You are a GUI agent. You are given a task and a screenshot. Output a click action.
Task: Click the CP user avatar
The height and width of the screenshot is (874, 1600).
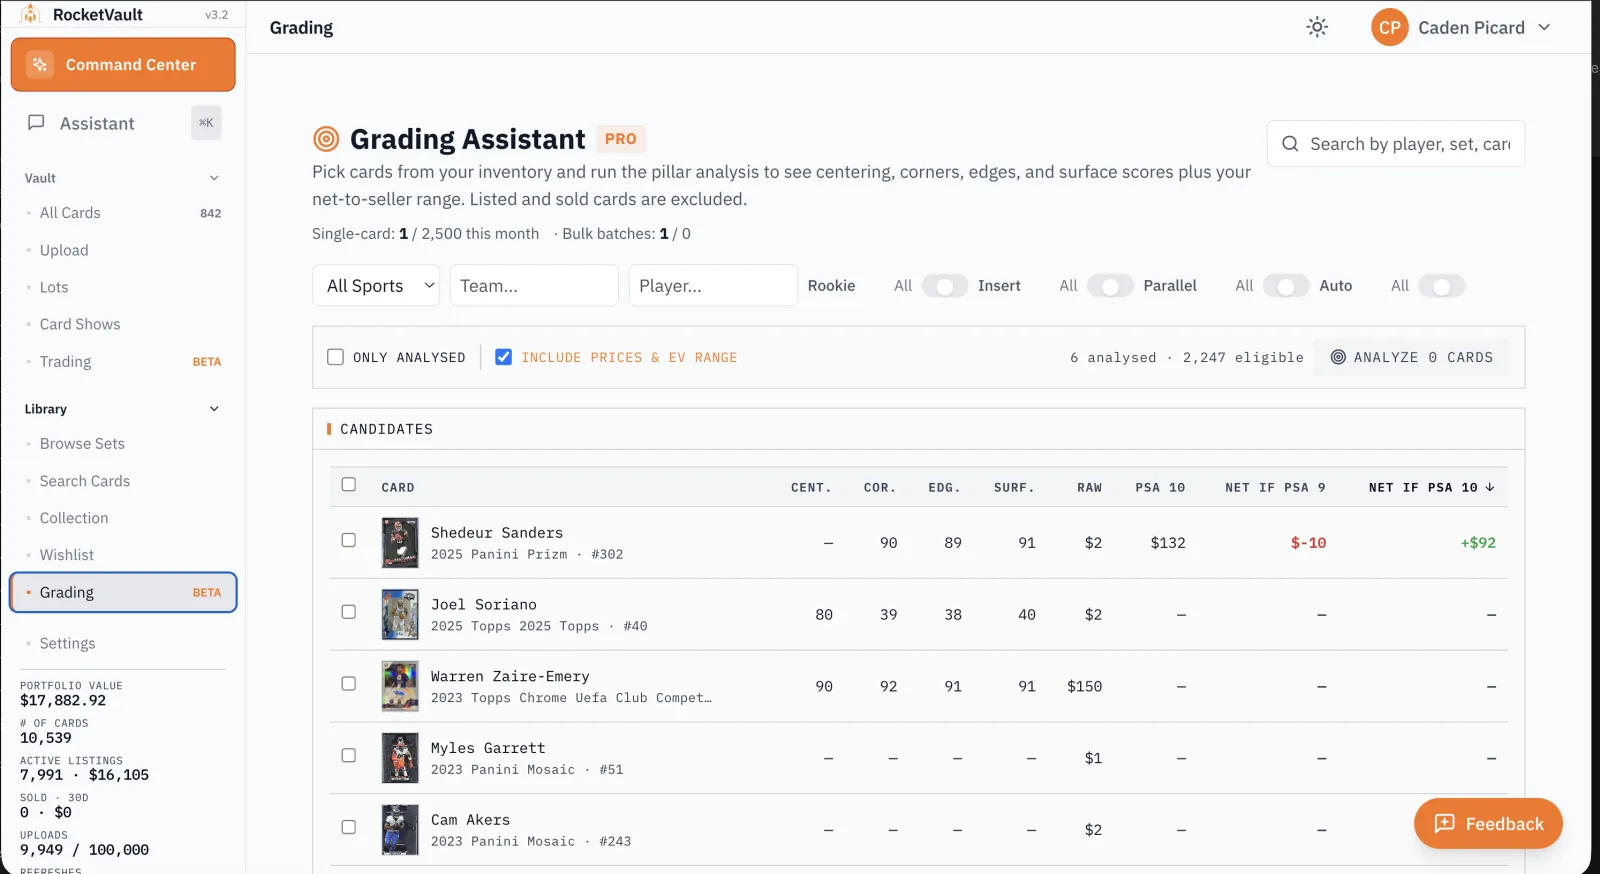click(1390, 28)
